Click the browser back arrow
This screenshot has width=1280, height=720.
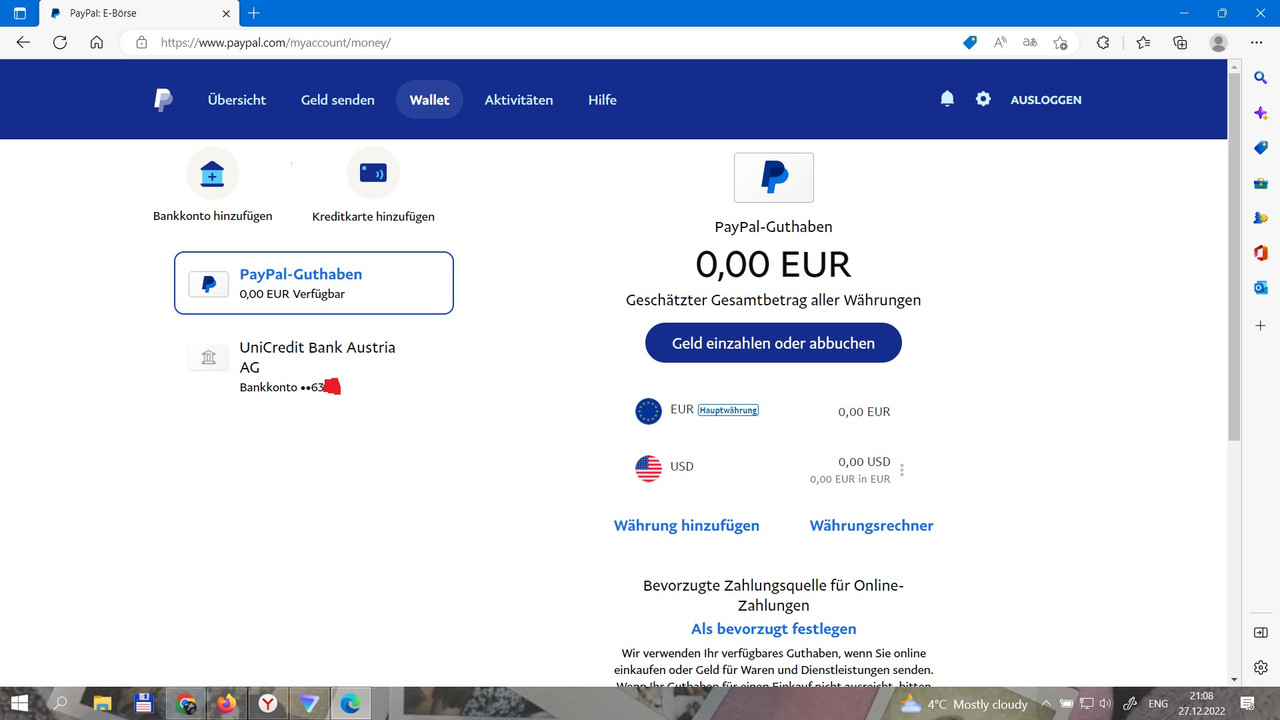23,42
